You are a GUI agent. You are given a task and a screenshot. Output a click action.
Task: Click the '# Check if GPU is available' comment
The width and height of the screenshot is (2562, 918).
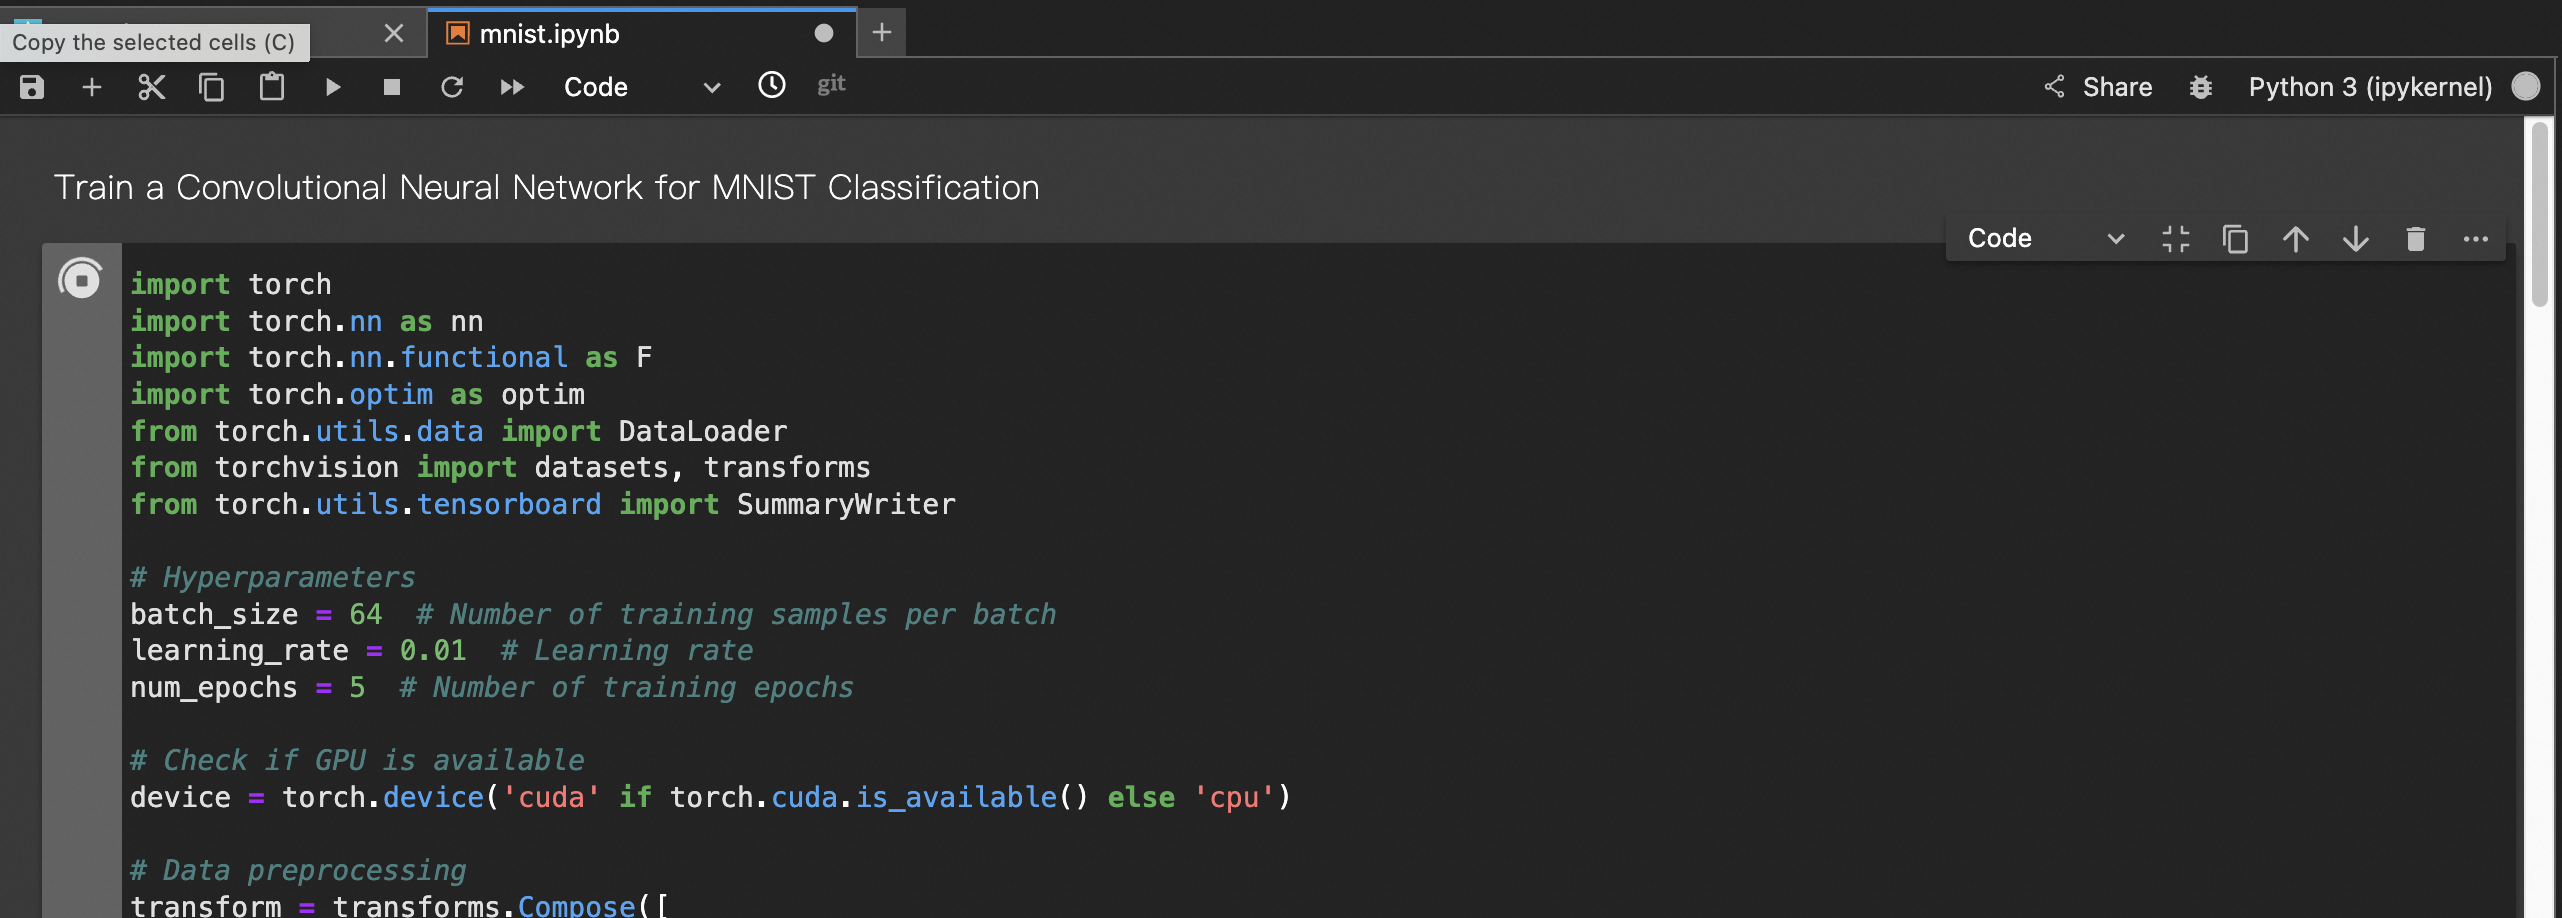tap(357, 761)
